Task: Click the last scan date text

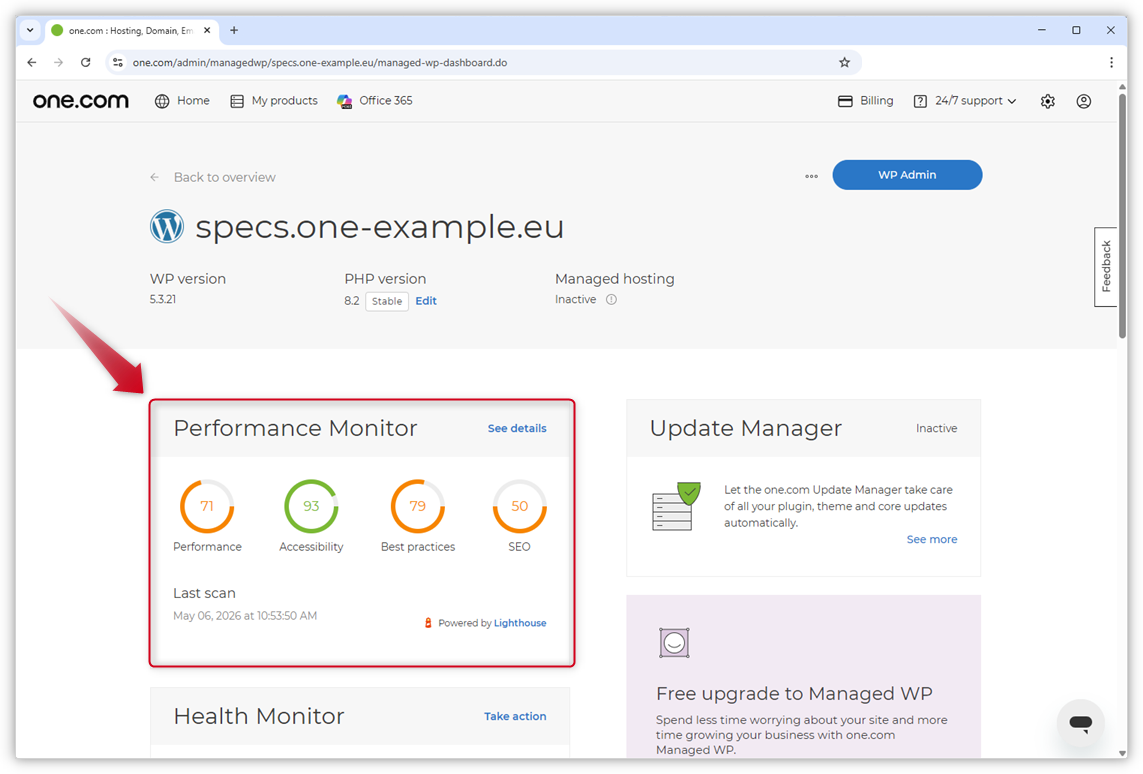Action: 245,616
